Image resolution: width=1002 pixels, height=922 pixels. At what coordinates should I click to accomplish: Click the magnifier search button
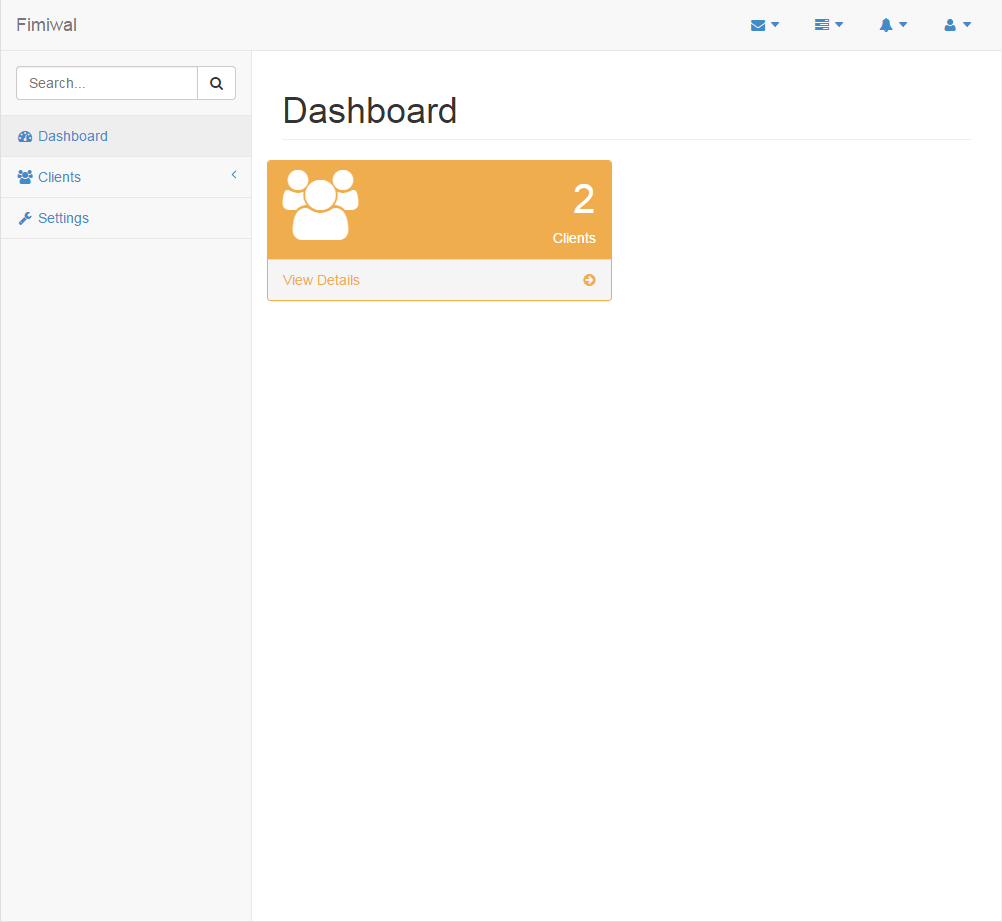(217, 83)
